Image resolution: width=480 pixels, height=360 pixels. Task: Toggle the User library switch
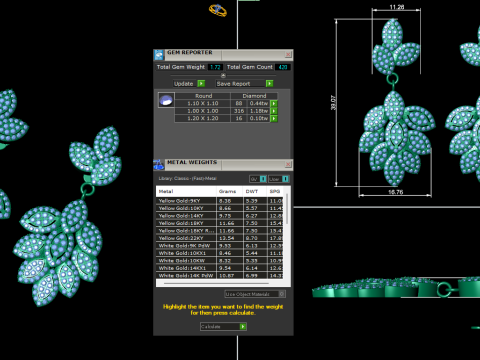(279, 179)
